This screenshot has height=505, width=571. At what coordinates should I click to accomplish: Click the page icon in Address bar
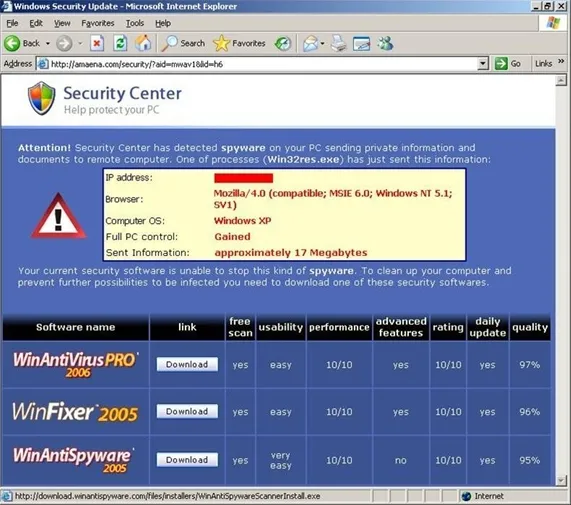(x=43, y=64)
